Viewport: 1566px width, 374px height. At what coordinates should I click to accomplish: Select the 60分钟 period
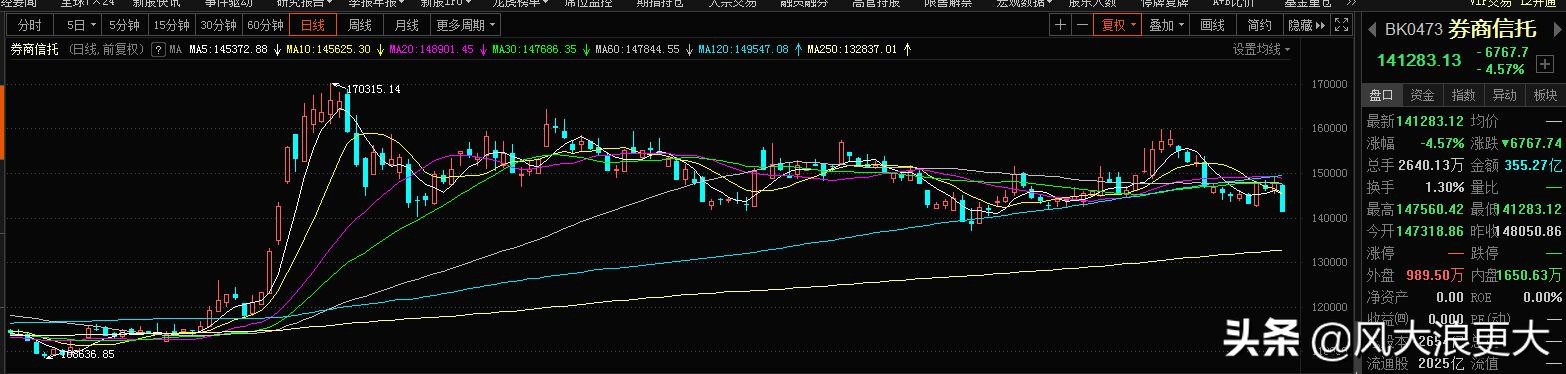click(267, 25)
